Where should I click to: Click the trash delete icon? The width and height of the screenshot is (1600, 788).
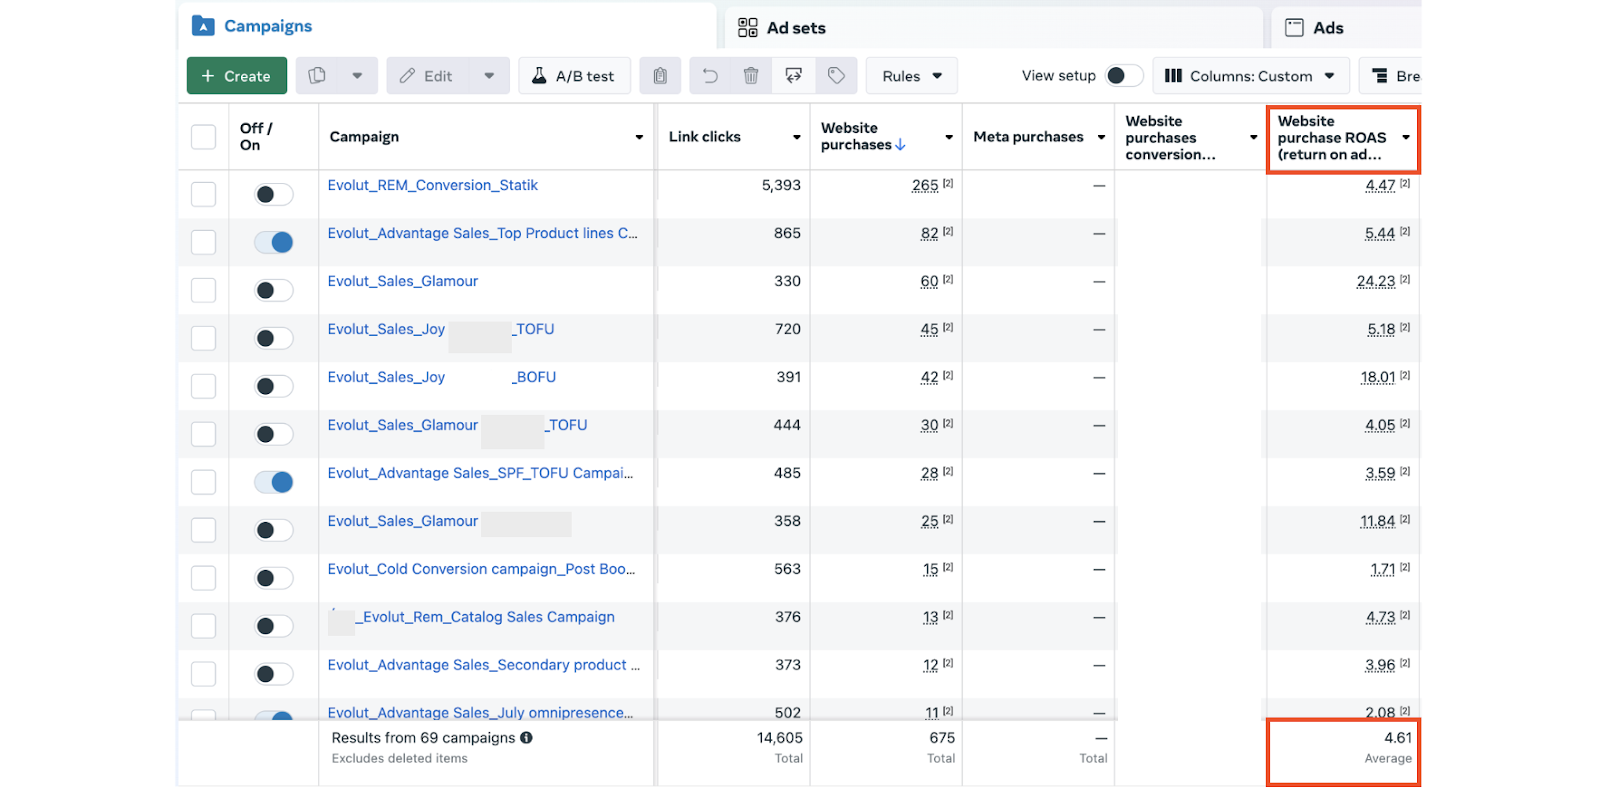(x=751, y=76)
